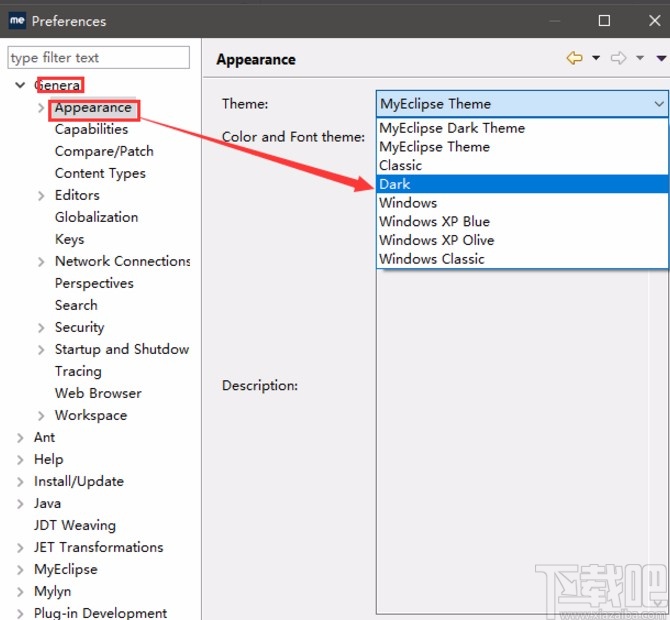Viewport: 670px width, 620px height.
Task: Choose the Classic theme option
Action: pyautogui.click(x=522, y=165)
